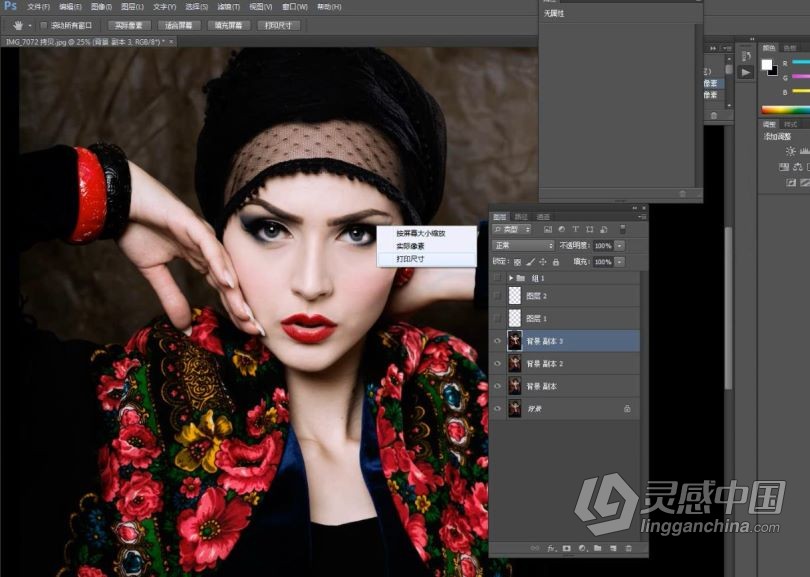
Task: Switch to the 路径 tab in layers panel
Action: pyautogui.click(x=521, y=217)
